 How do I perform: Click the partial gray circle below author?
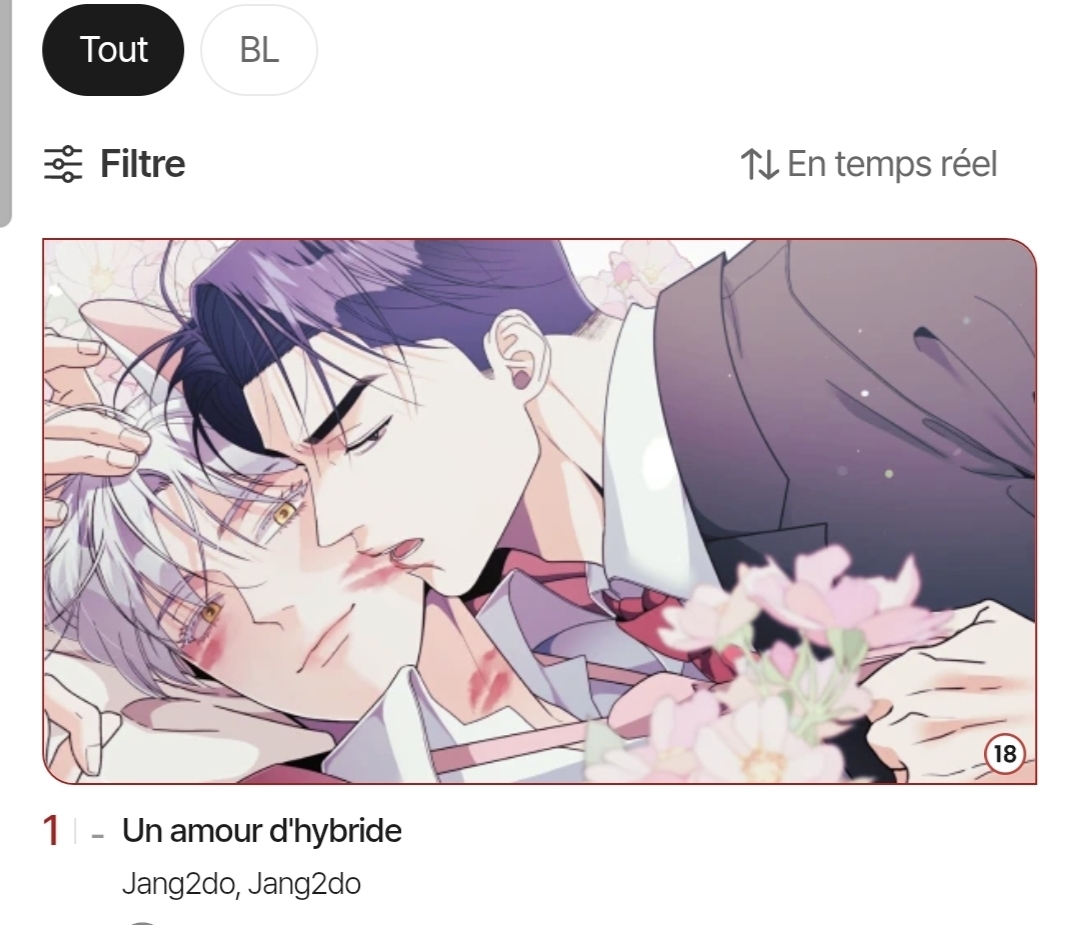(141, 922)
